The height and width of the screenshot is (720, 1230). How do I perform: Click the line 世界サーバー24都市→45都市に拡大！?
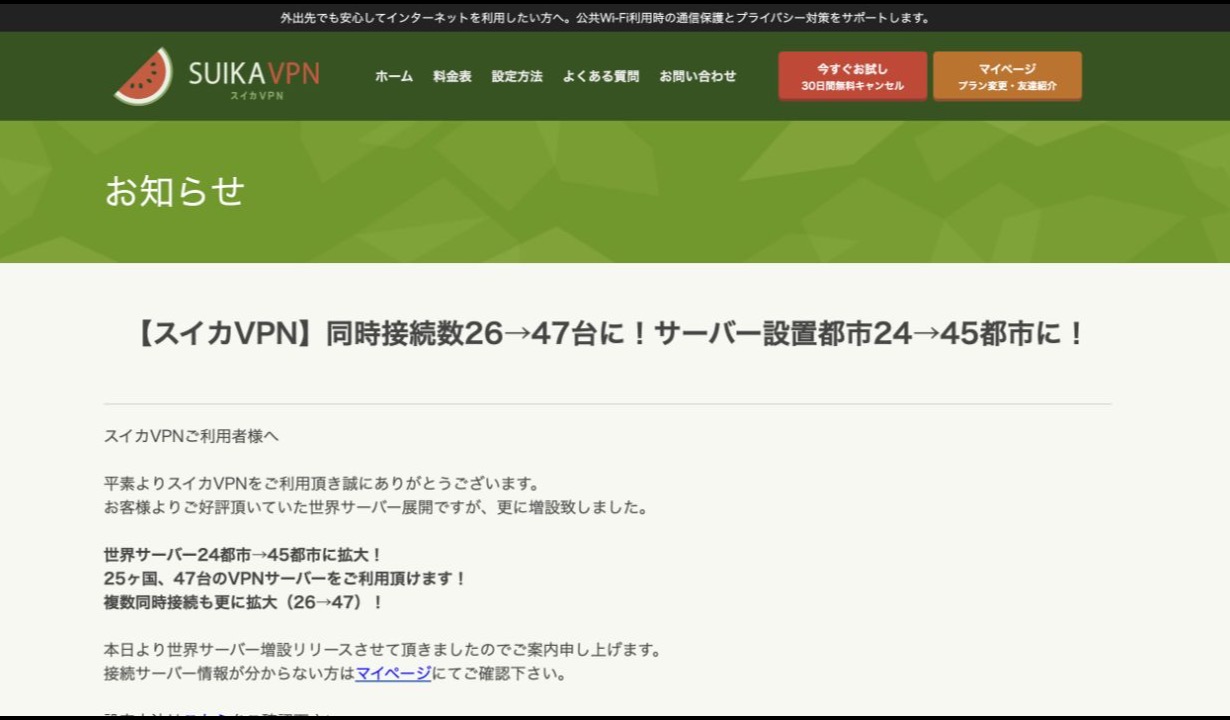coord(243,554)
